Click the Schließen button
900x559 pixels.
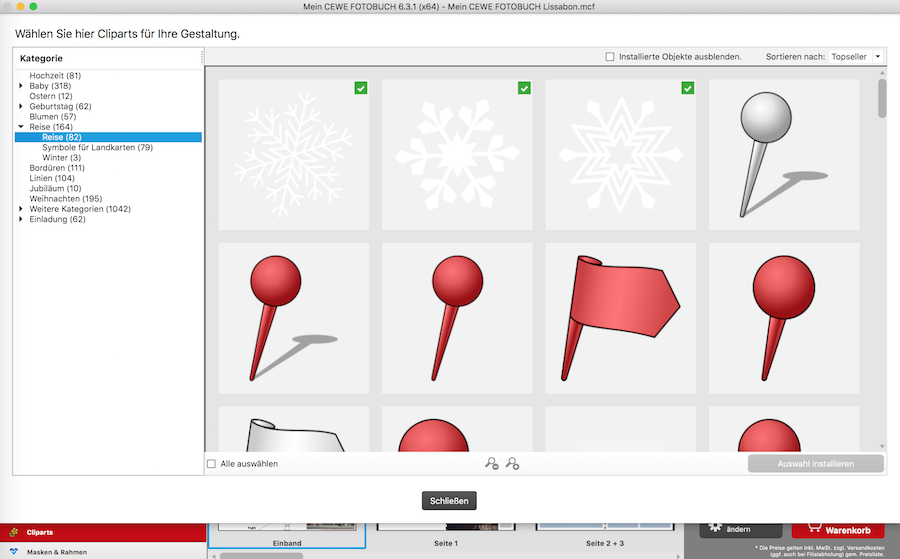click(x=449, y=500)
